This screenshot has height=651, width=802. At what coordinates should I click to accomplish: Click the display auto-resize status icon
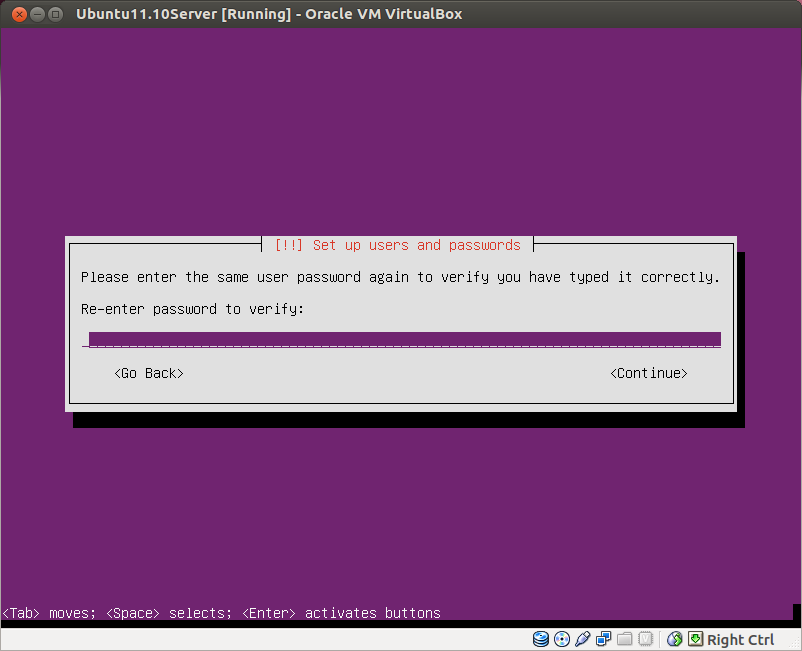tap(674, 639)
